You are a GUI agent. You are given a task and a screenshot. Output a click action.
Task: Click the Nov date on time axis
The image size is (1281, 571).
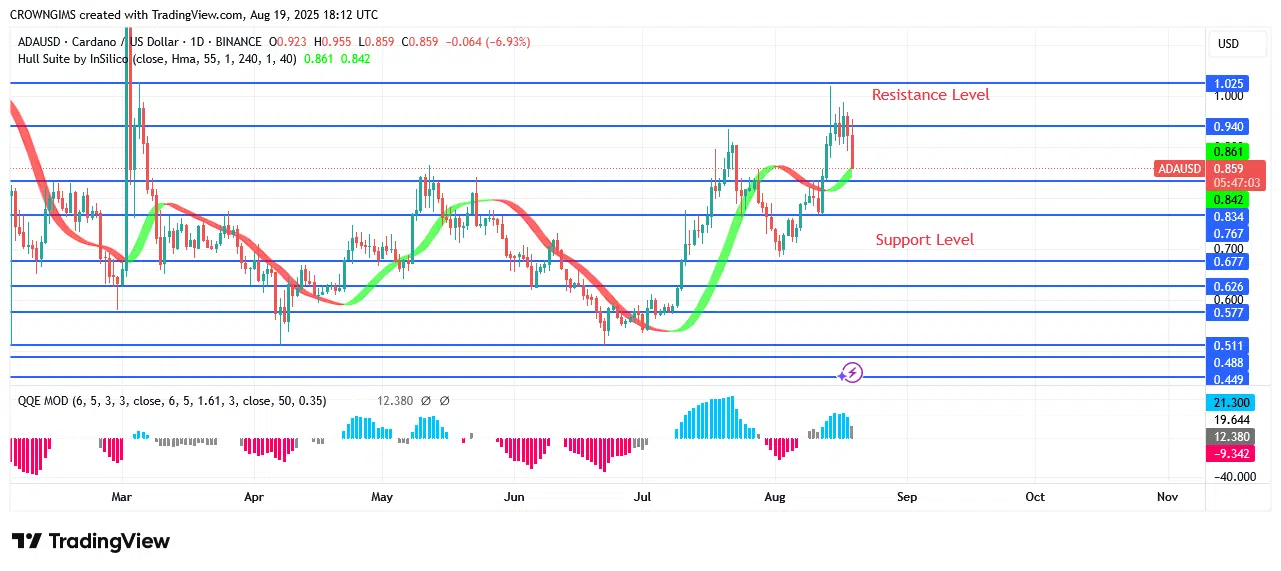click(x=1167, y=496)
